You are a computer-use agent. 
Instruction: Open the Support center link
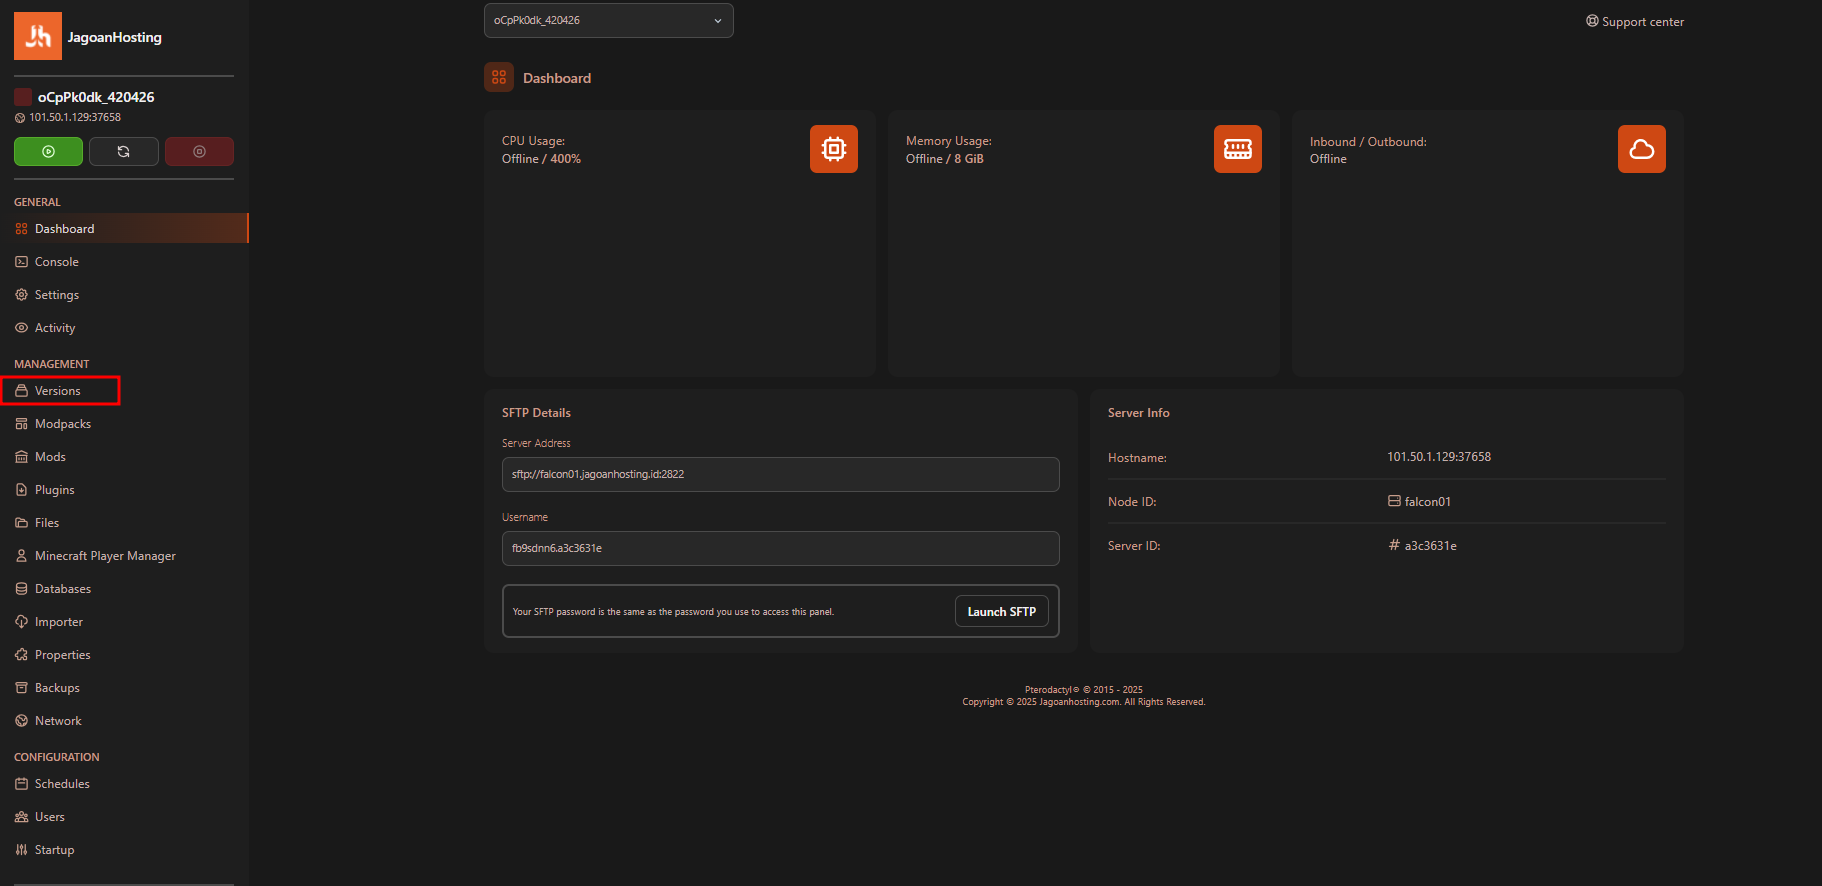click(x=1635, y=21)
